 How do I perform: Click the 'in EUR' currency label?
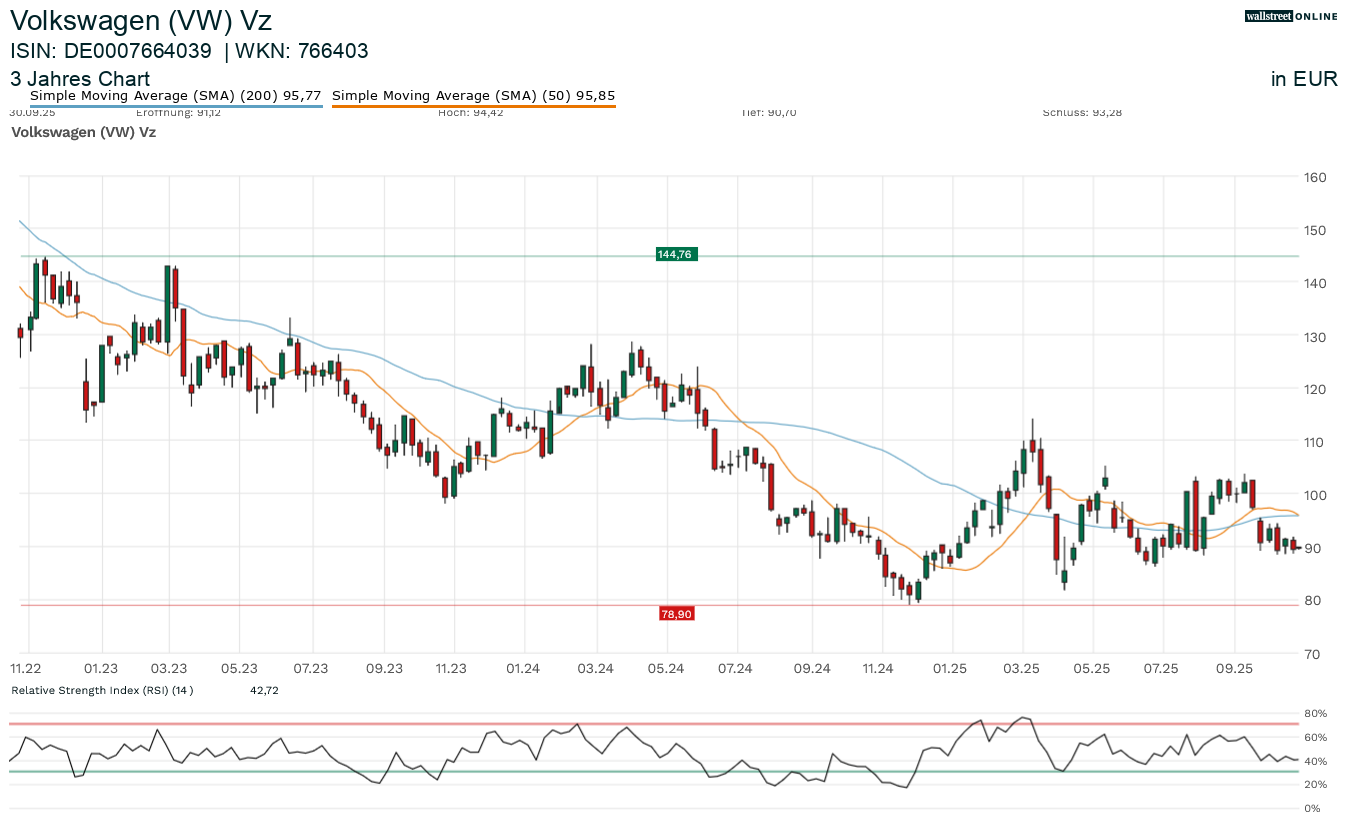pyautogui.click(x=1303, y=79)
